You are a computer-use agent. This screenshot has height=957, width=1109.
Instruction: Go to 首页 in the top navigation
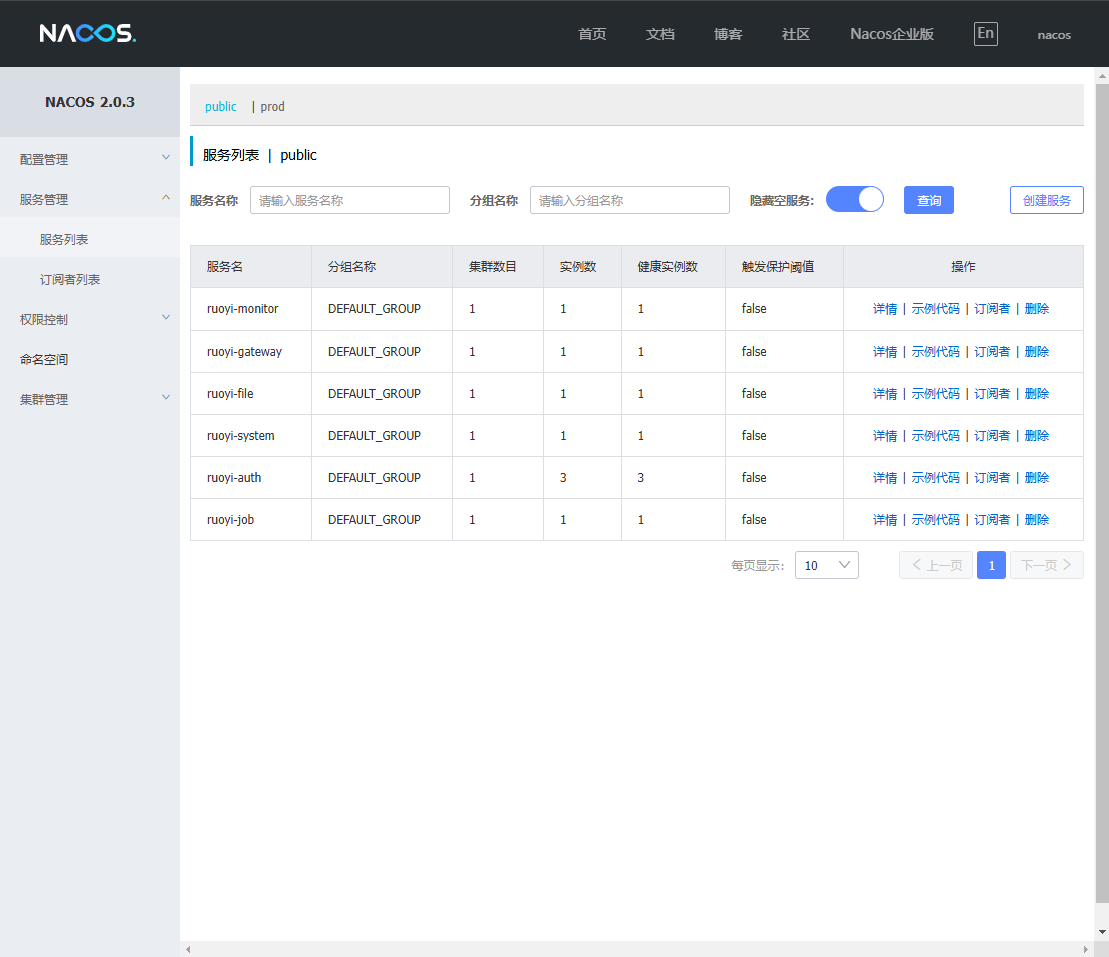591,34
